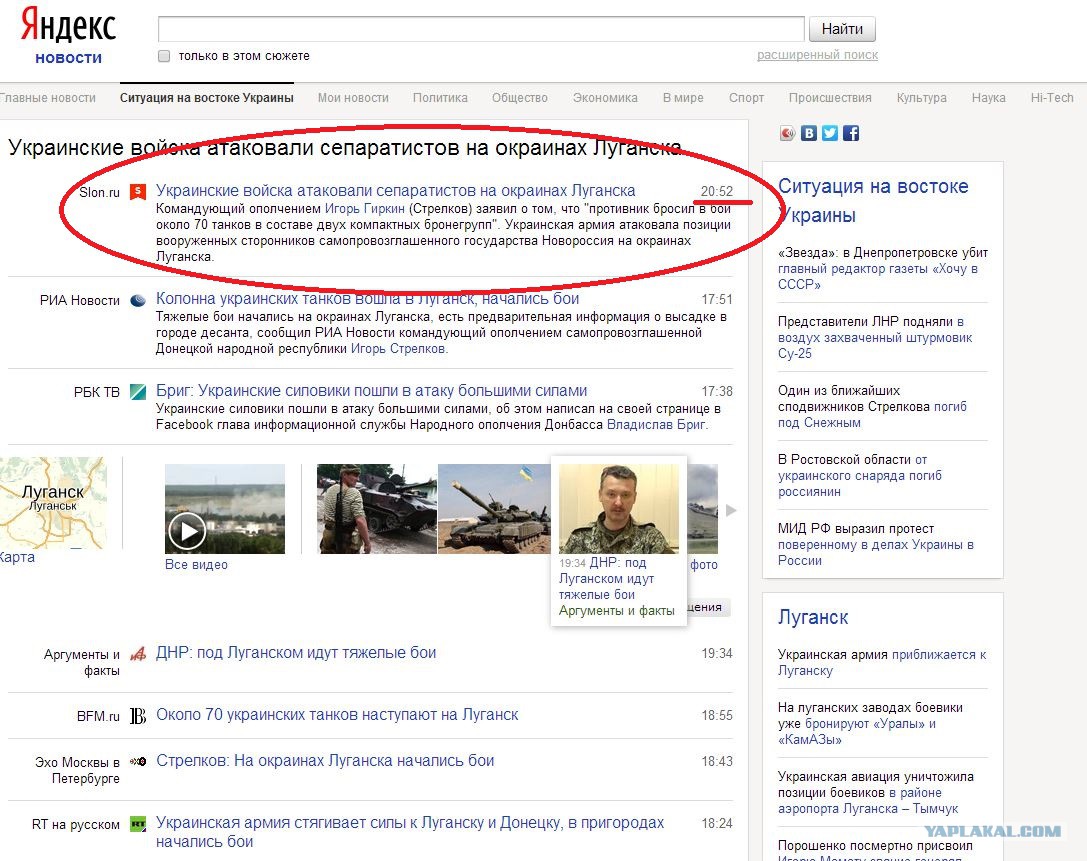Open the МИД РФ выразил протест story
Viewport: 1087px width, 861px height.
pyautogui.click(x=876, y=545)
